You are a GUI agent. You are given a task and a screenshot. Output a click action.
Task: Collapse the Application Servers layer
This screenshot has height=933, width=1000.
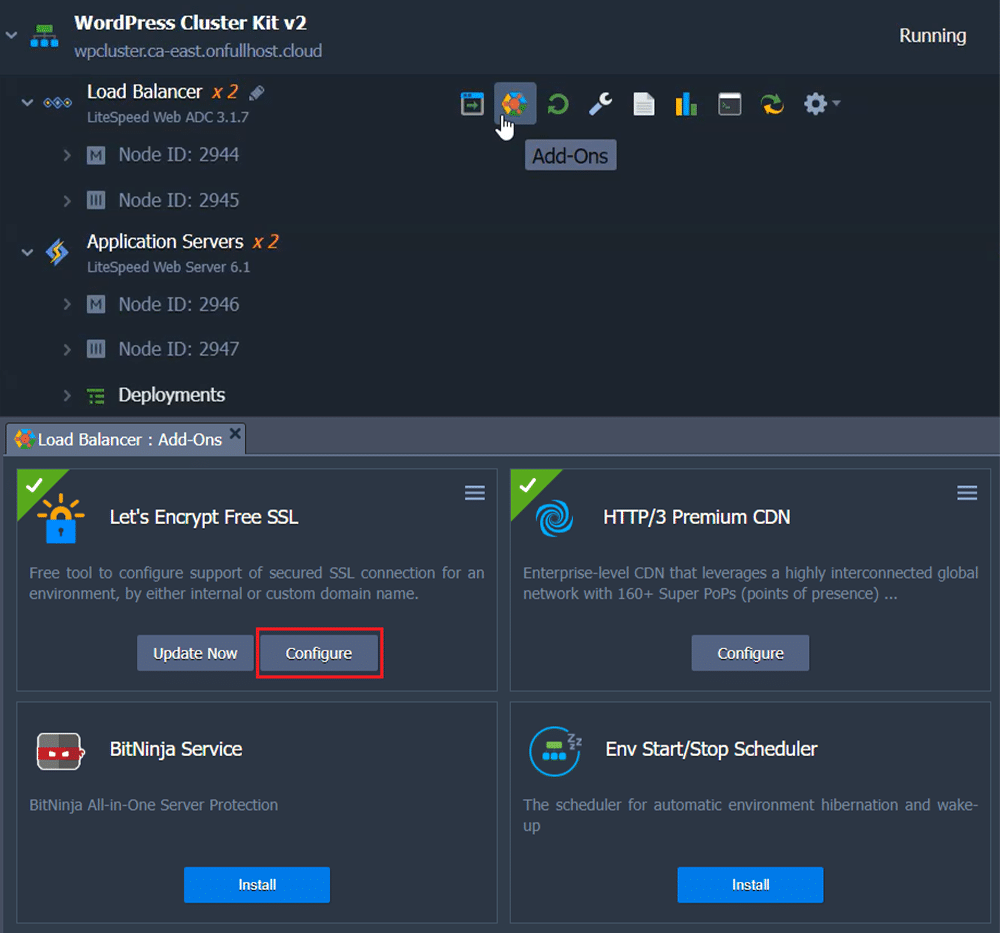click(27, 252)
